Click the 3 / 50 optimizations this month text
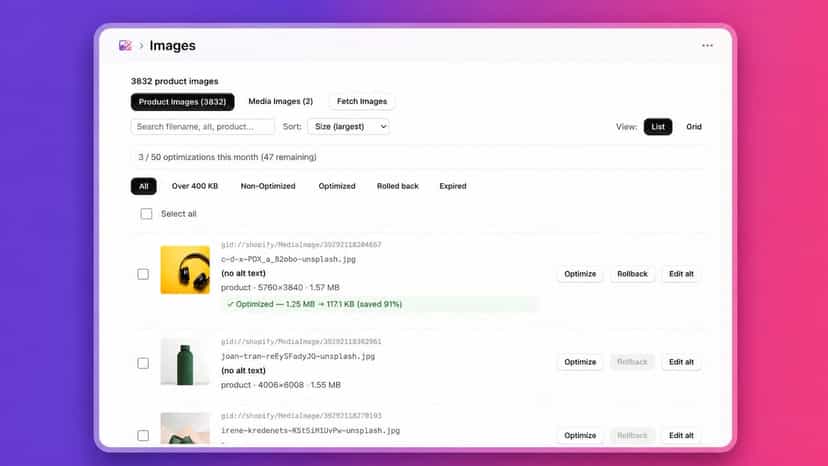Viewport: 828px width, 466px height. [x=227, y=157]
